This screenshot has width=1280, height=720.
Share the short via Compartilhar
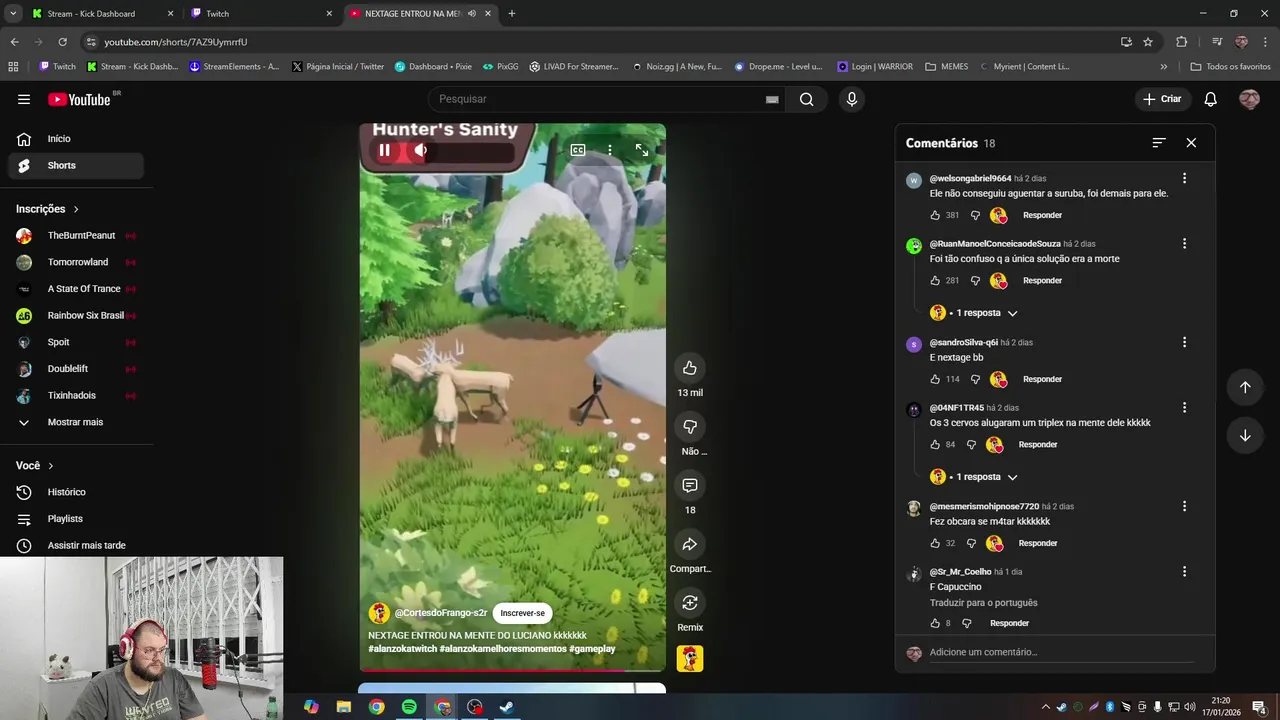[690, 544]
